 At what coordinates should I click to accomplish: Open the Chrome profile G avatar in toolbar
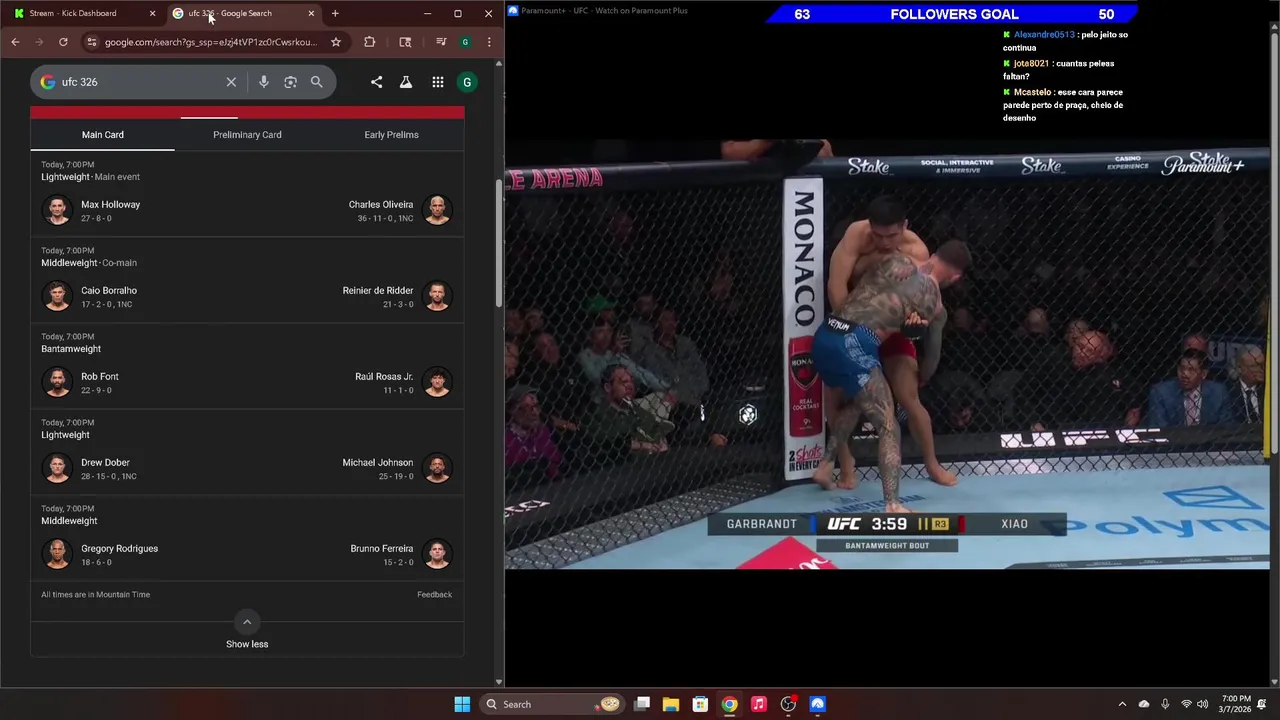tap(465, 42)
